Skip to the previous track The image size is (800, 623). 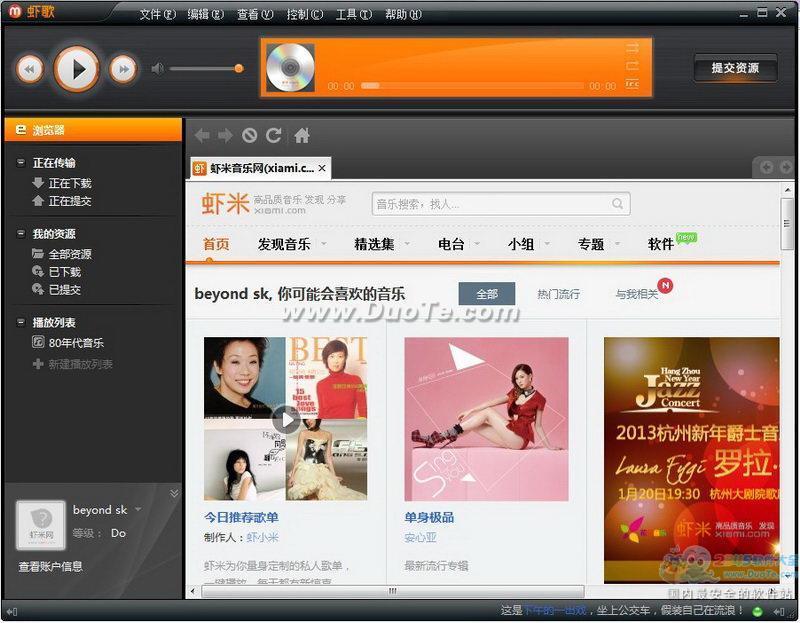29,69
